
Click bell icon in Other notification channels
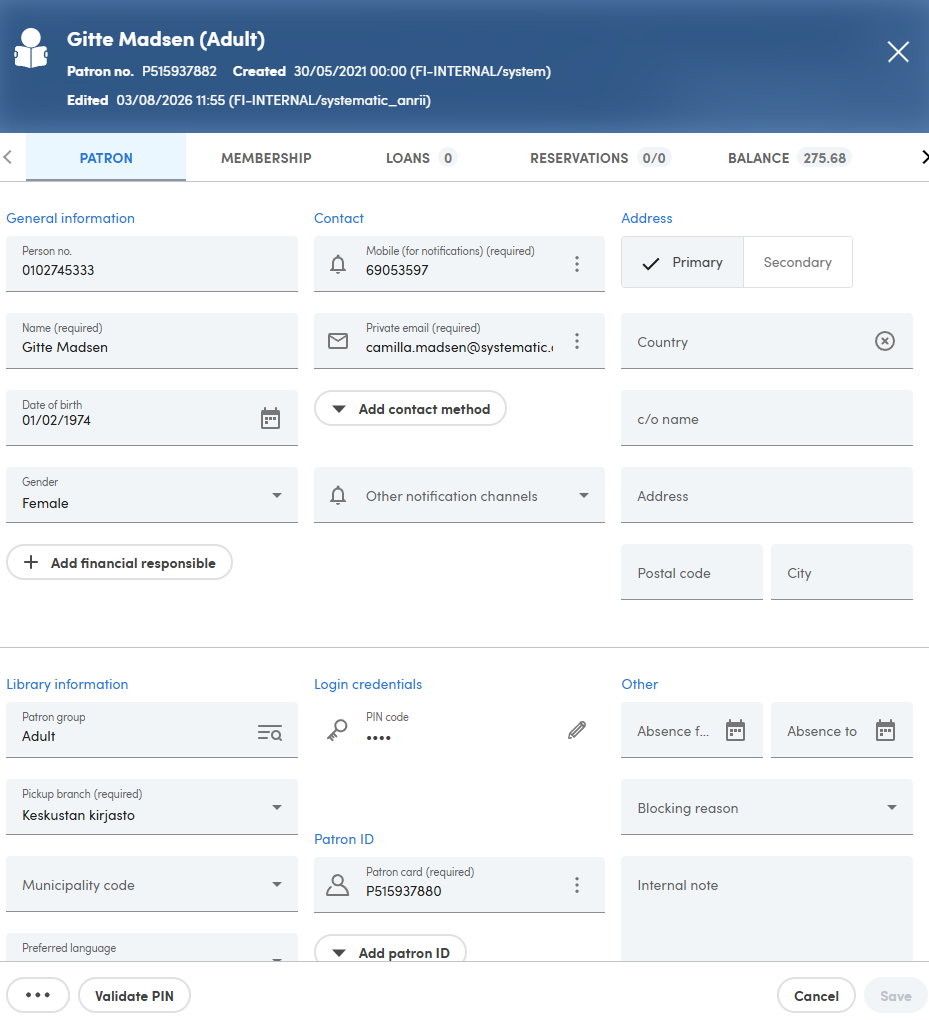coord(338,496)
